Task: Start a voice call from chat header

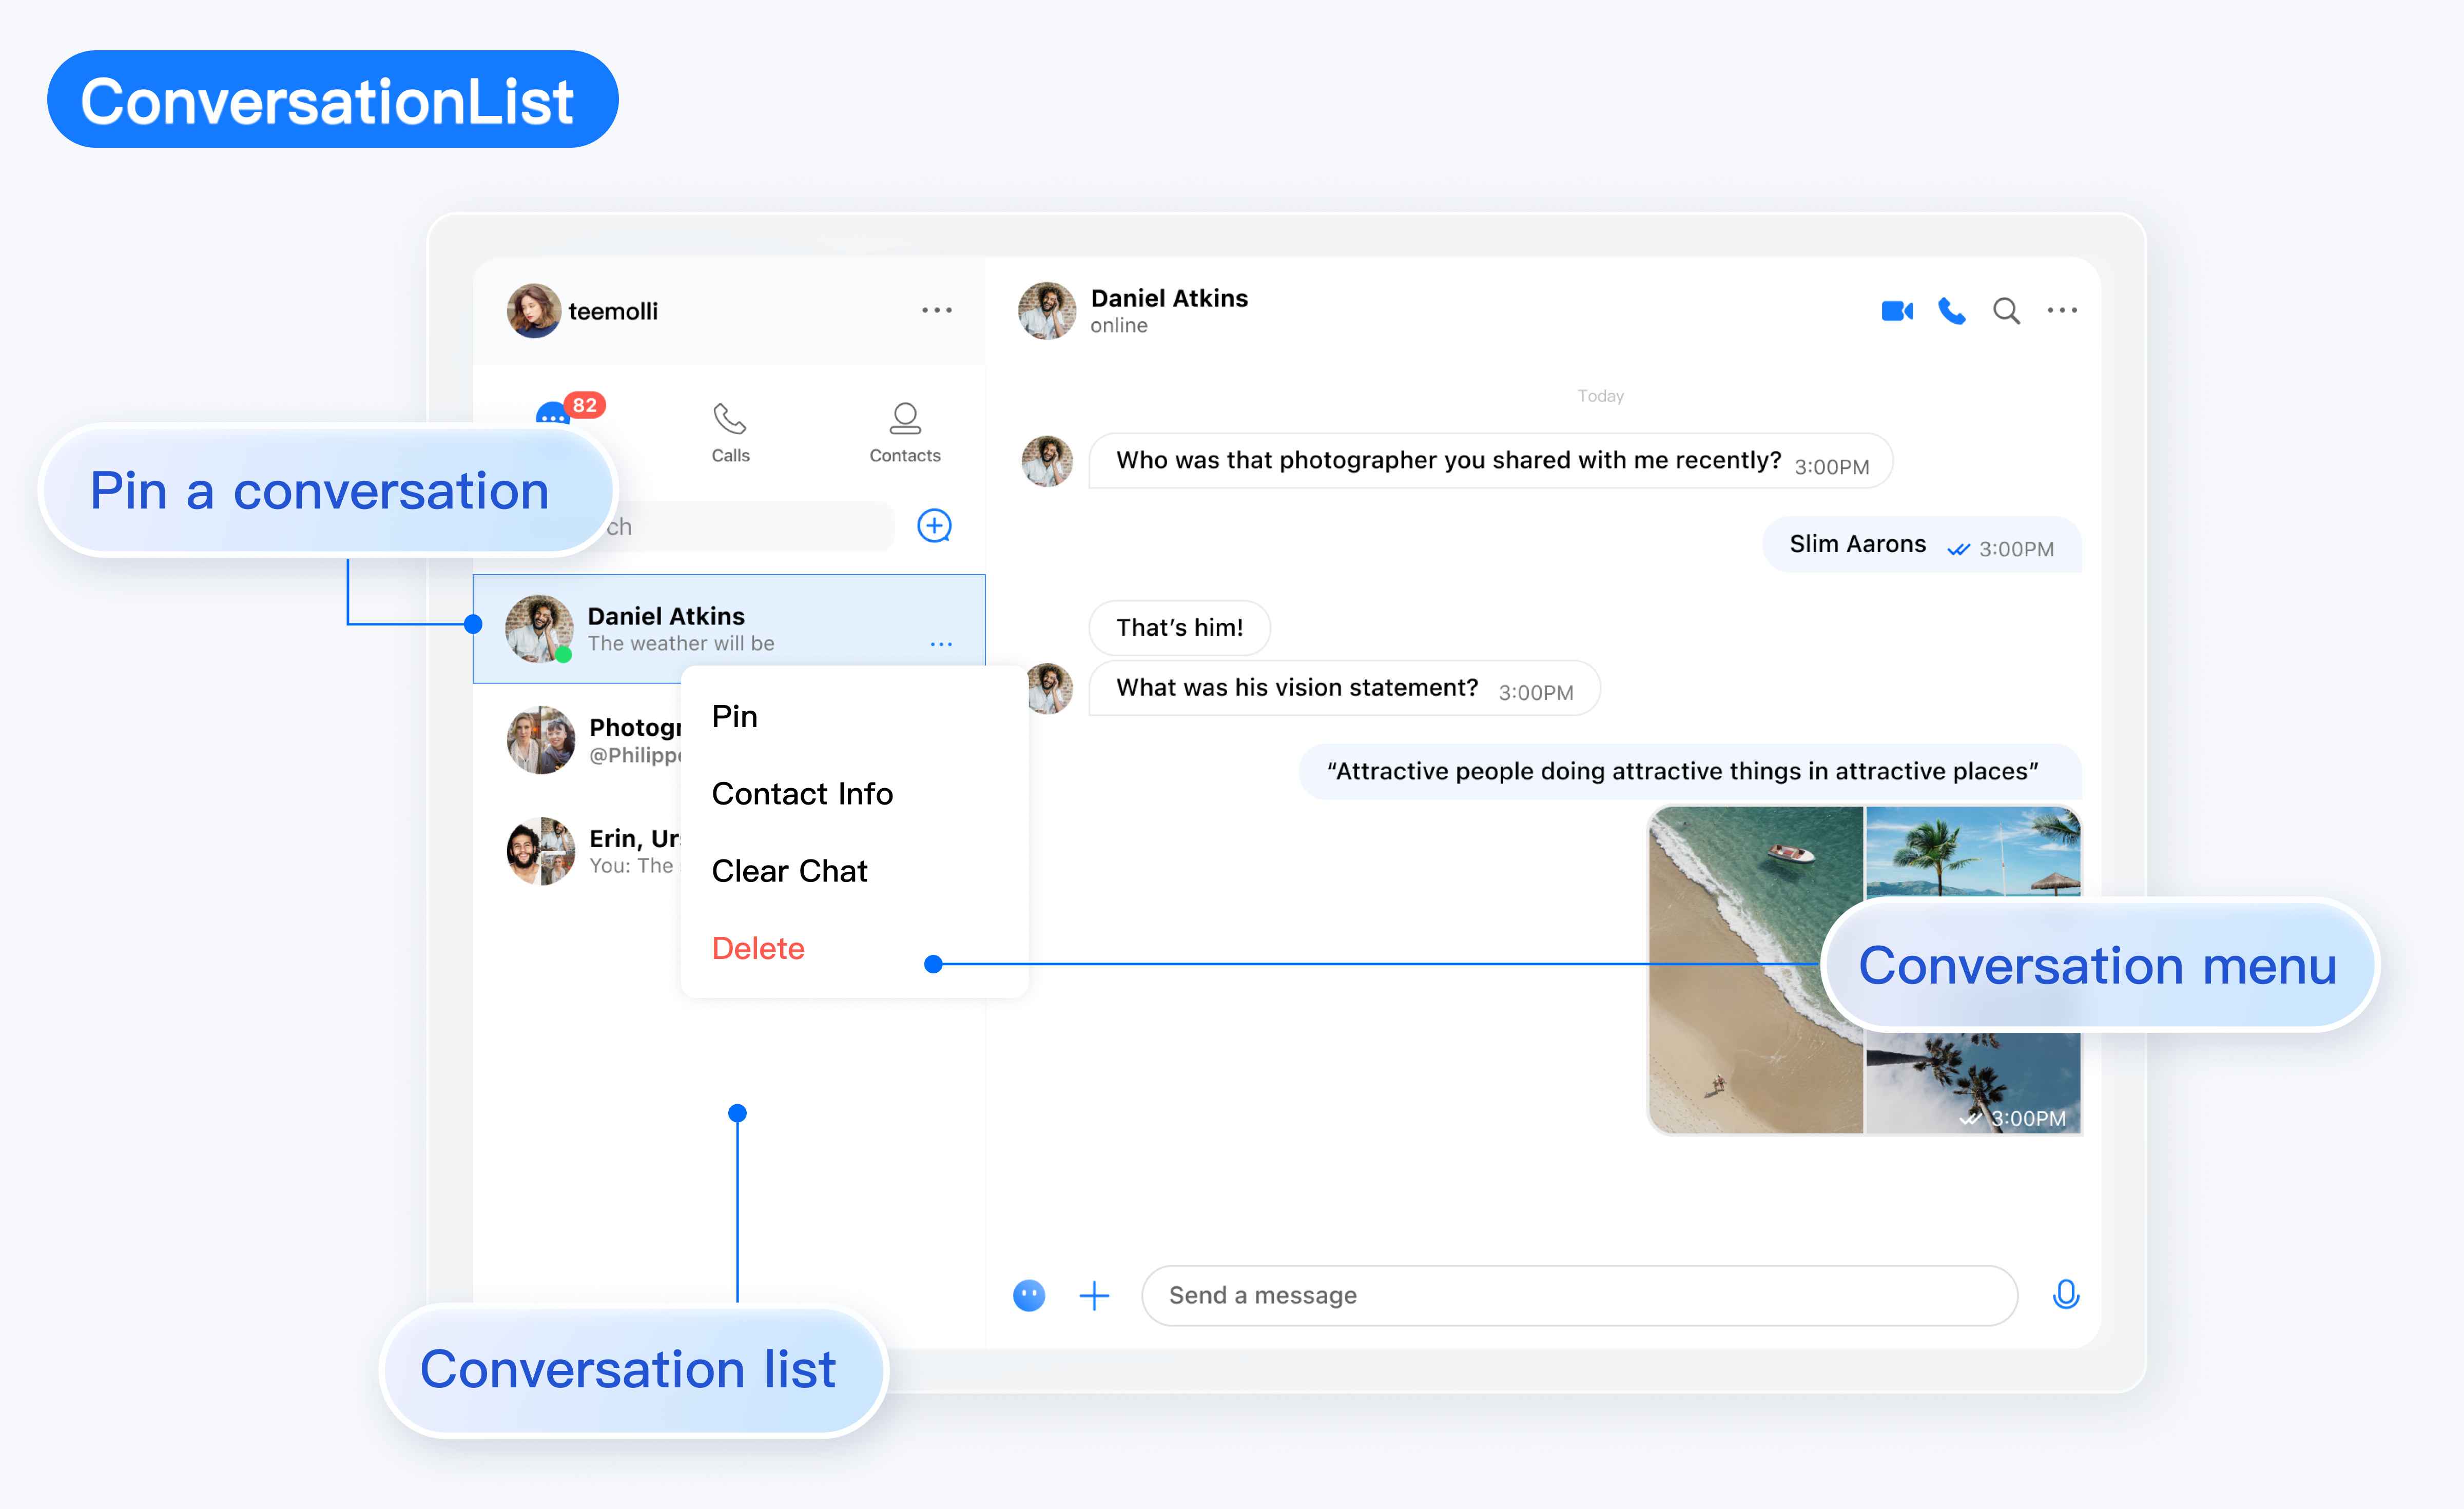Action: coord(1951,311)
